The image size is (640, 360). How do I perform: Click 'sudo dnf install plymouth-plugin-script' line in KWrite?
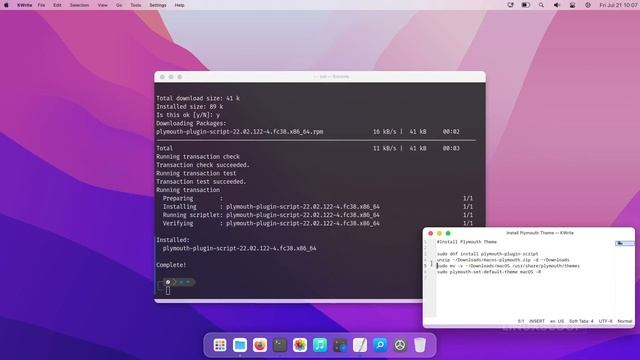[487, 254]
